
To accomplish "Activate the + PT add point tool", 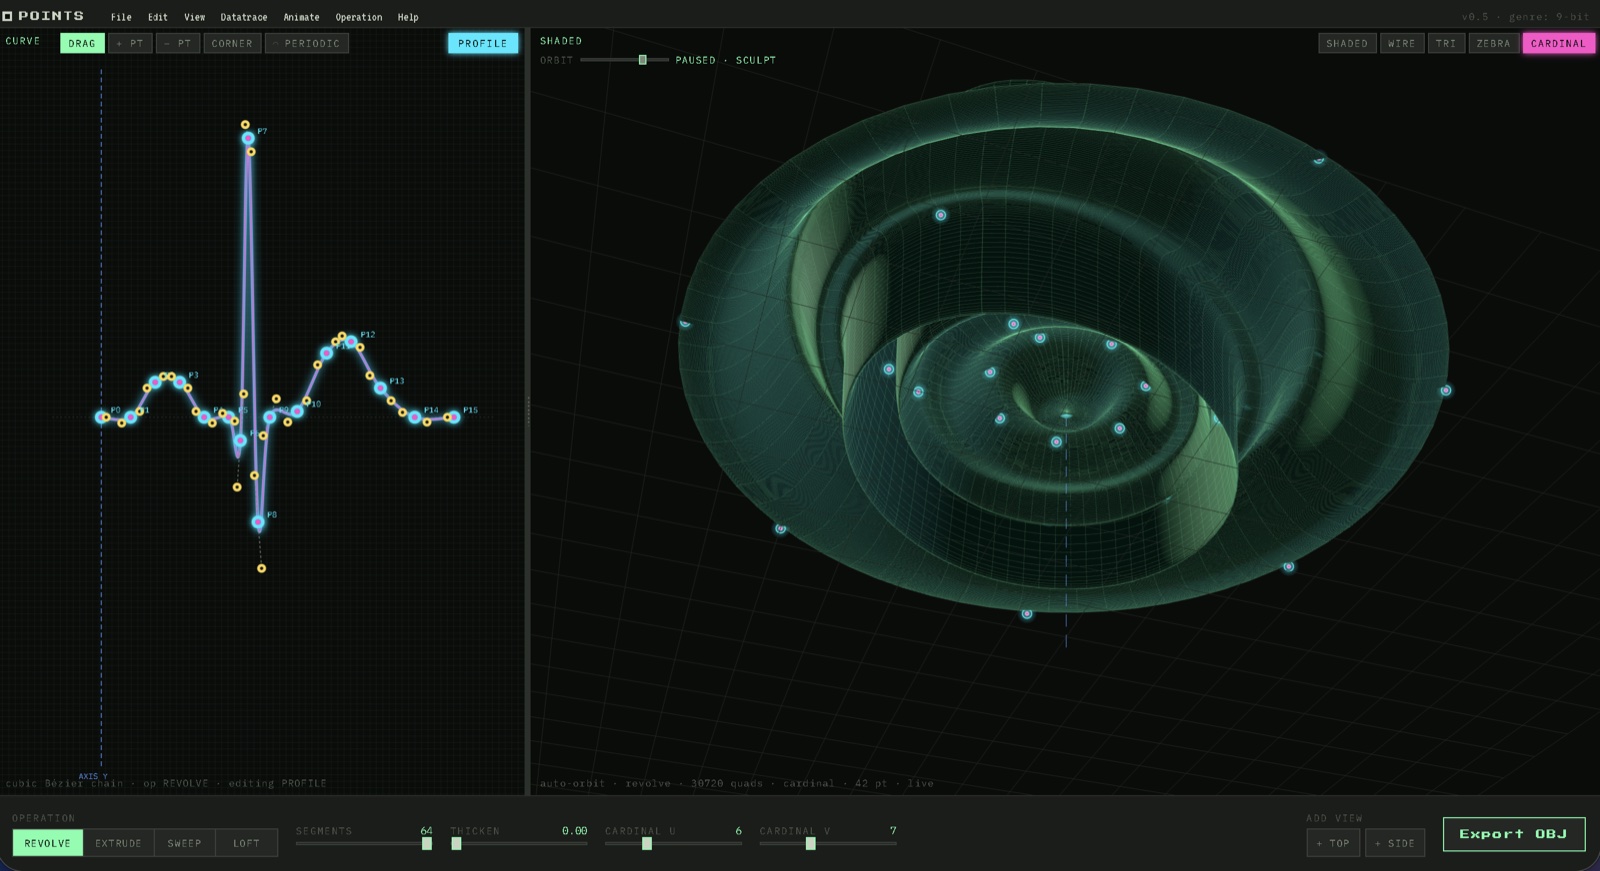I will click(130, 43).
